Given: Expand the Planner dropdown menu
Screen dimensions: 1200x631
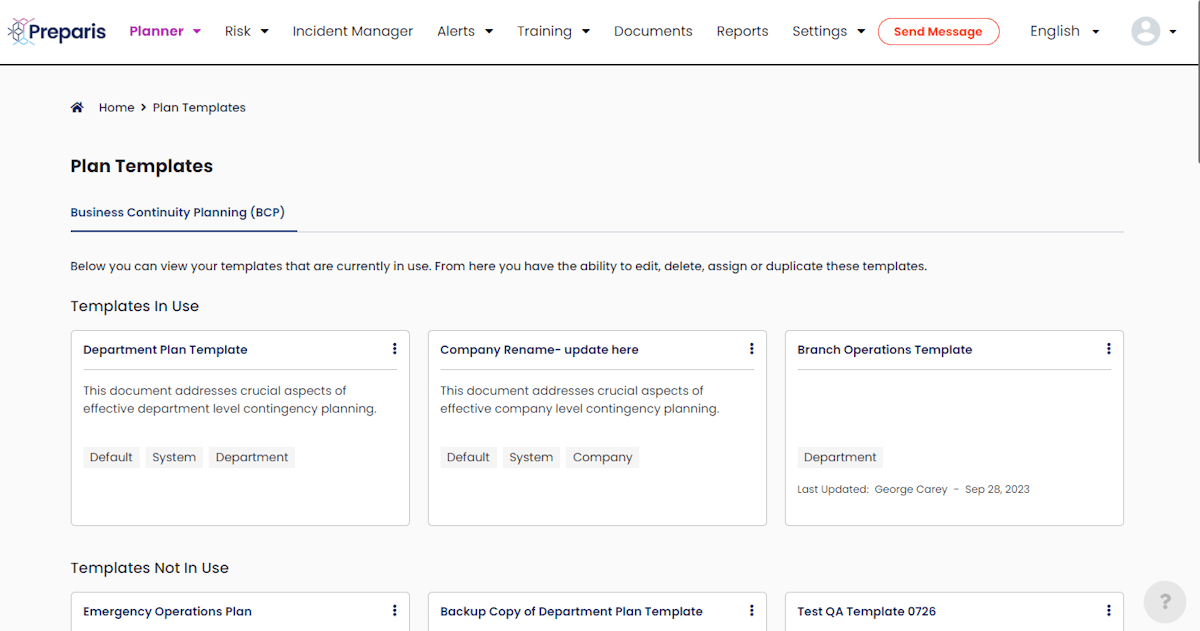Looking at the screenshot, I should (165, 31).
